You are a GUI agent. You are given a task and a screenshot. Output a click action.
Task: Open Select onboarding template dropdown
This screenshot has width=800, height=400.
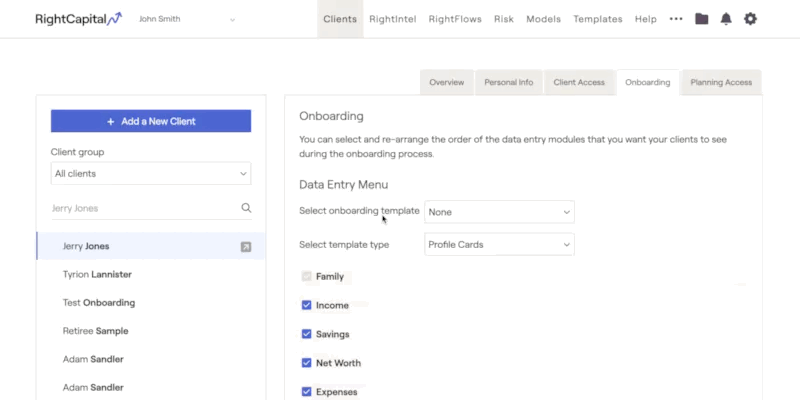[x=499, y=212]
